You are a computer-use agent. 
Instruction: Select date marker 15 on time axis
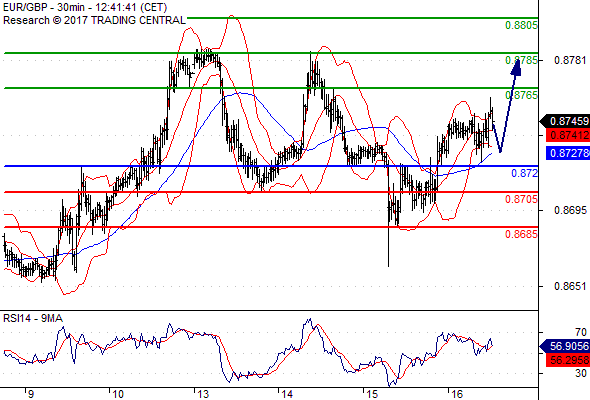pos(372,394)
